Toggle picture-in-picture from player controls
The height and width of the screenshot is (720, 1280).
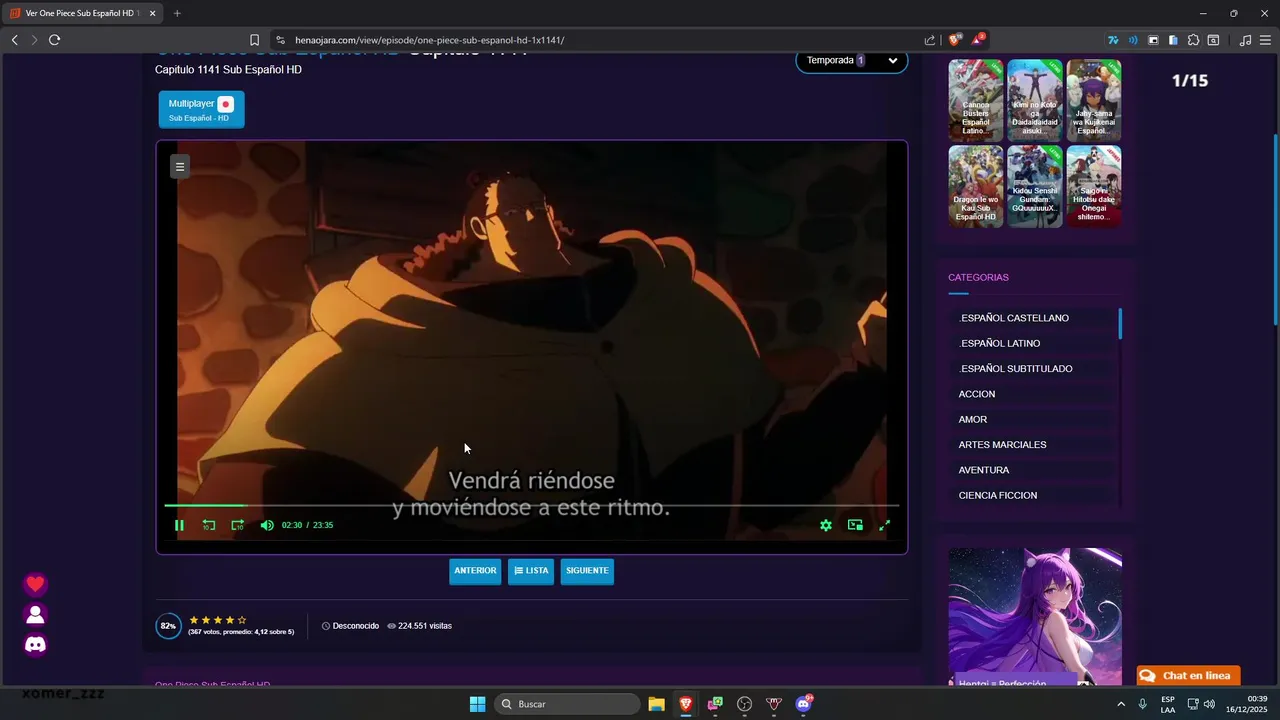pyautogui.click(x=855, y=525)
